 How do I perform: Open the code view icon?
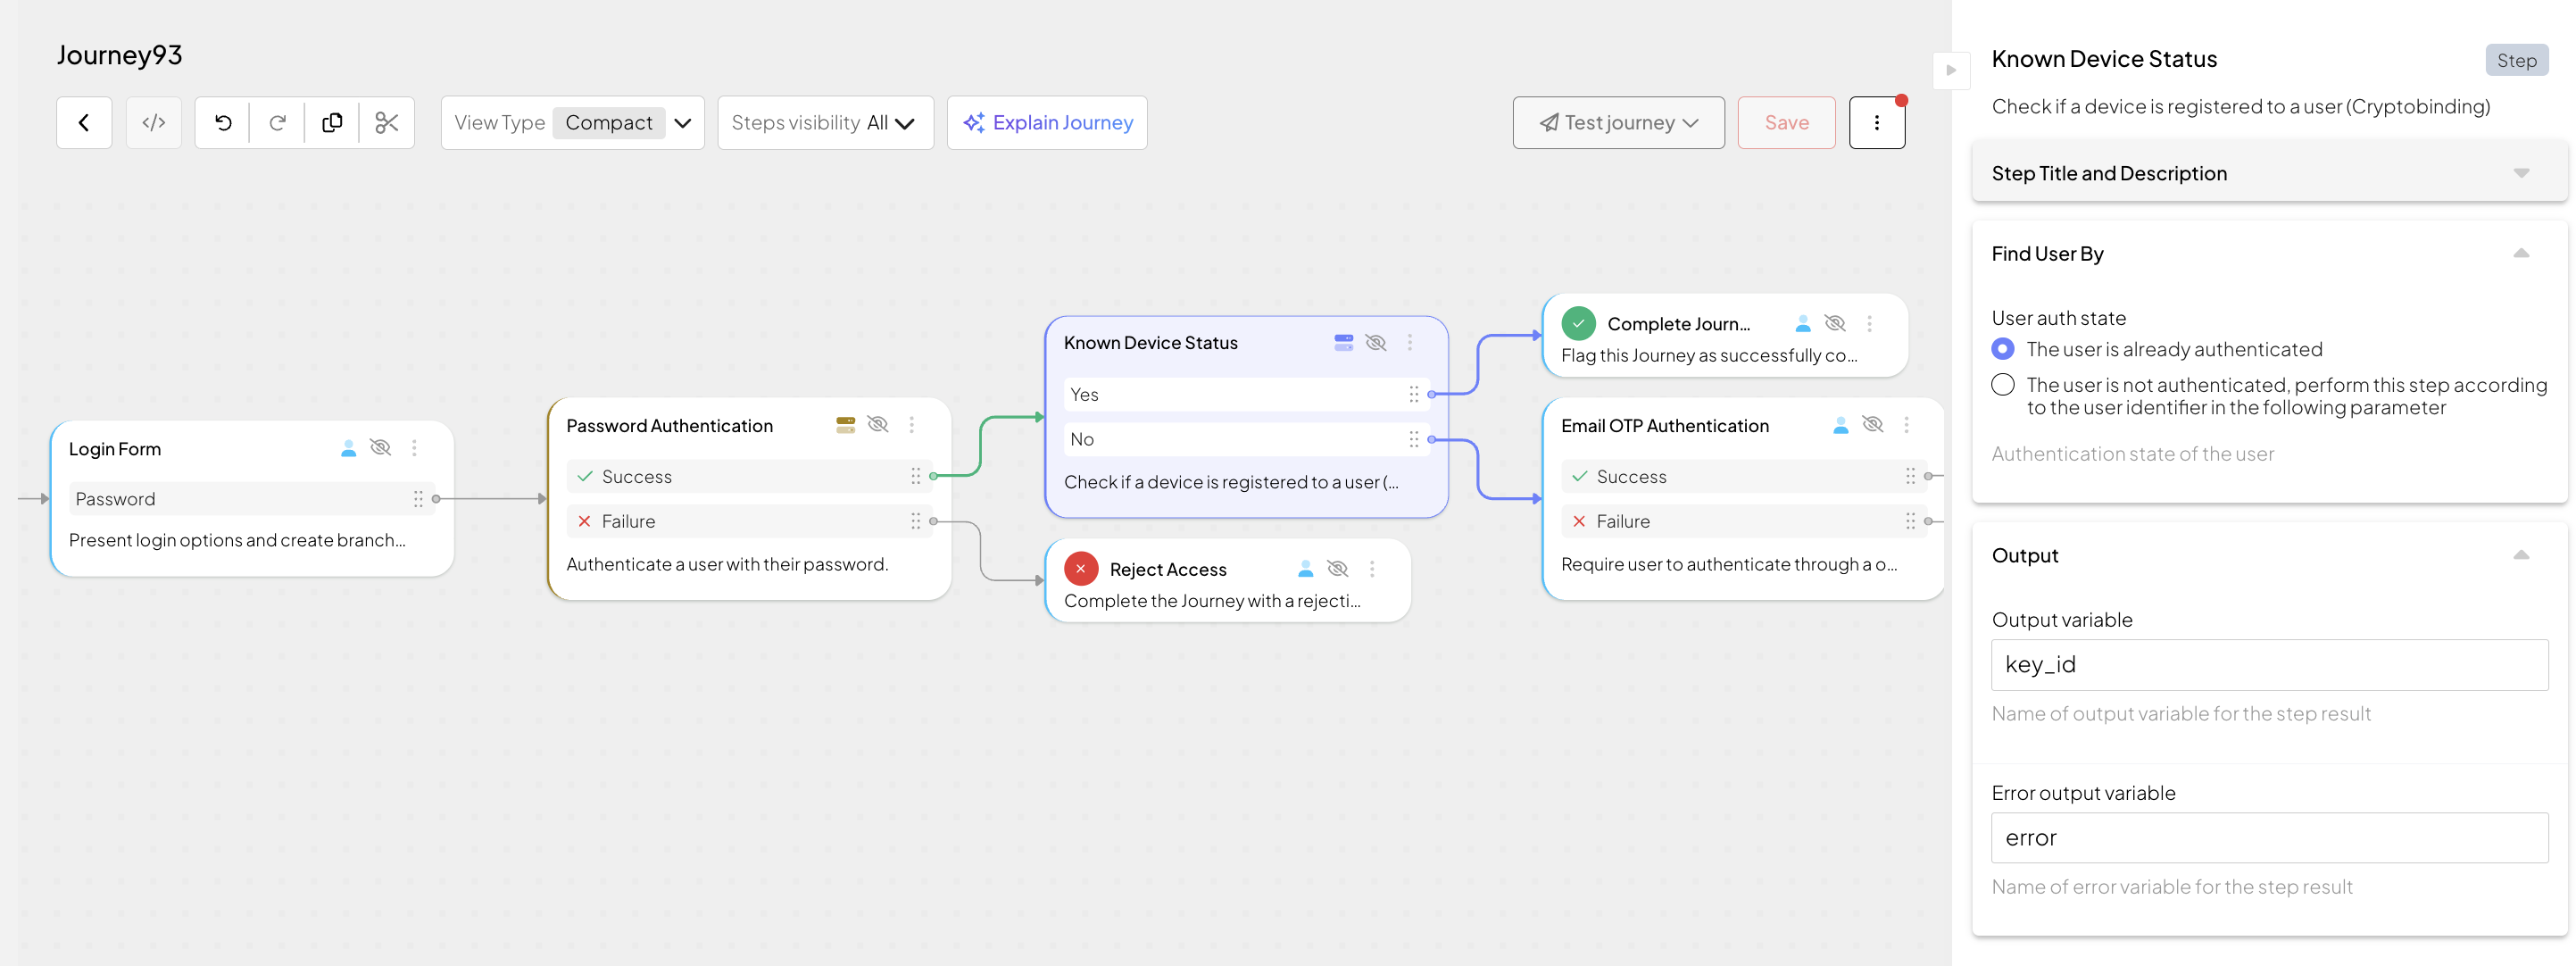coord(153,123)
